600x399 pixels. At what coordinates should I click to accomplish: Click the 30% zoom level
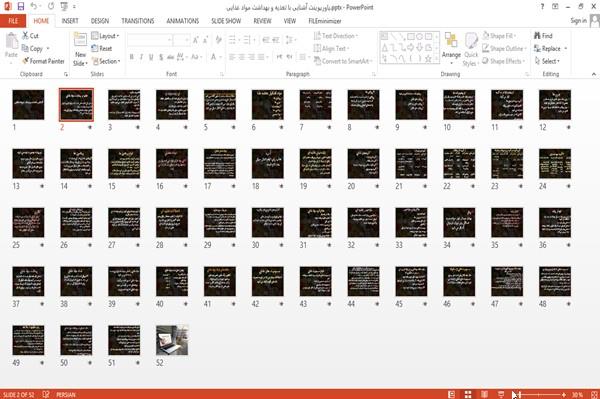click(x=577, y=394)
